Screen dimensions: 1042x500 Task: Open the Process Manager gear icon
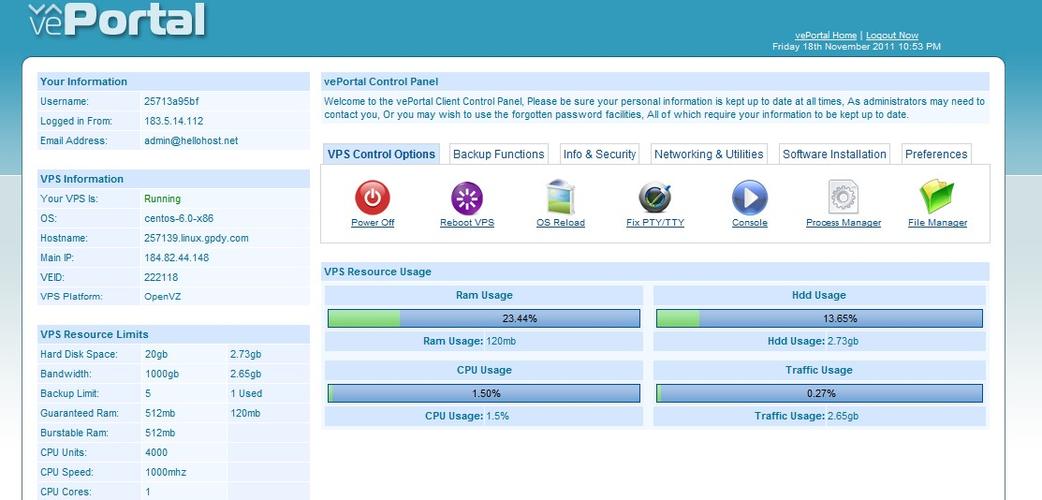(x=843, y=197)
